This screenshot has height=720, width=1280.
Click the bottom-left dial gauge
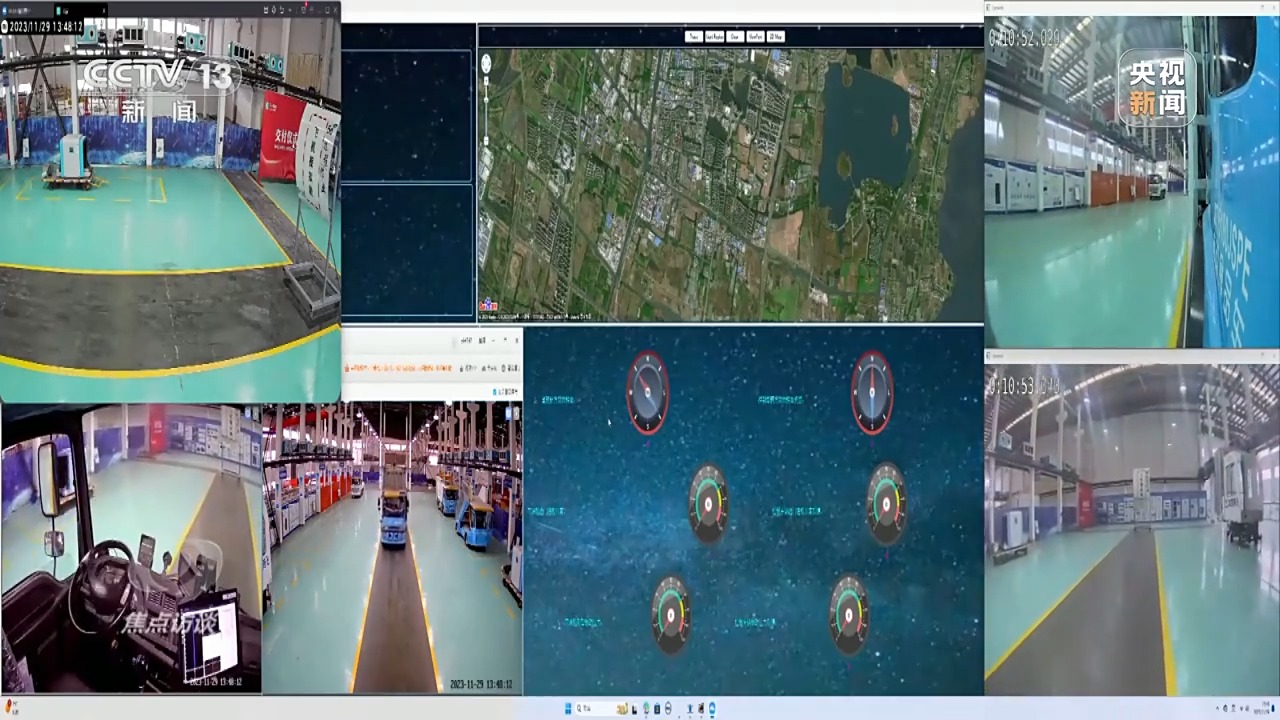click(671, 614)
